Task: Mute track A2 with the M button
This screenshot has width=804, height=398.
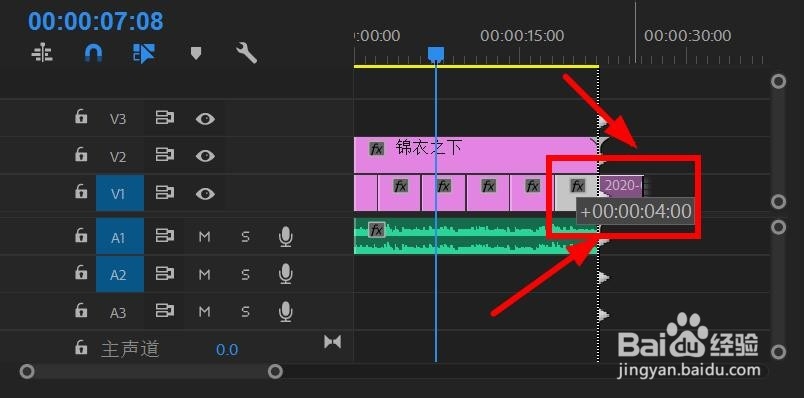Action: (205, 274)
